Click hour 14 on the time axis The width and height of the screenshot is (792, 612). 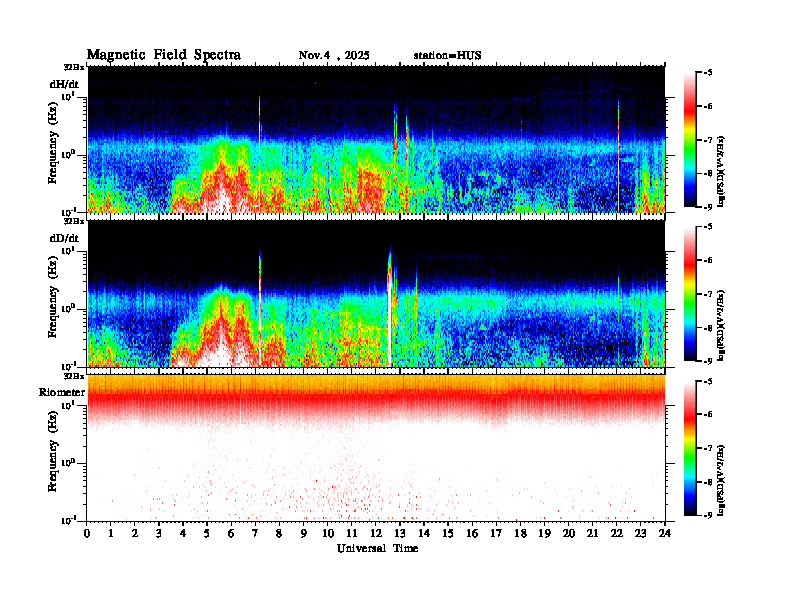424,534
